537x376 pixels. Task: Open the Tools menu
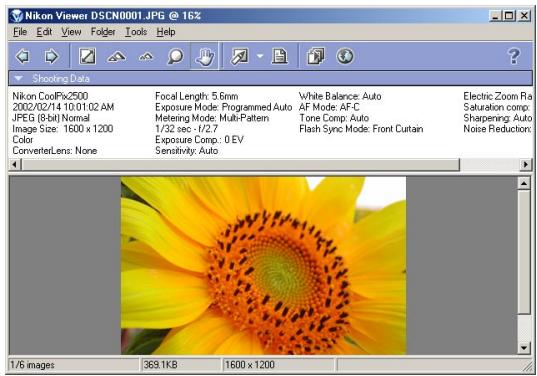coord(136,32)
